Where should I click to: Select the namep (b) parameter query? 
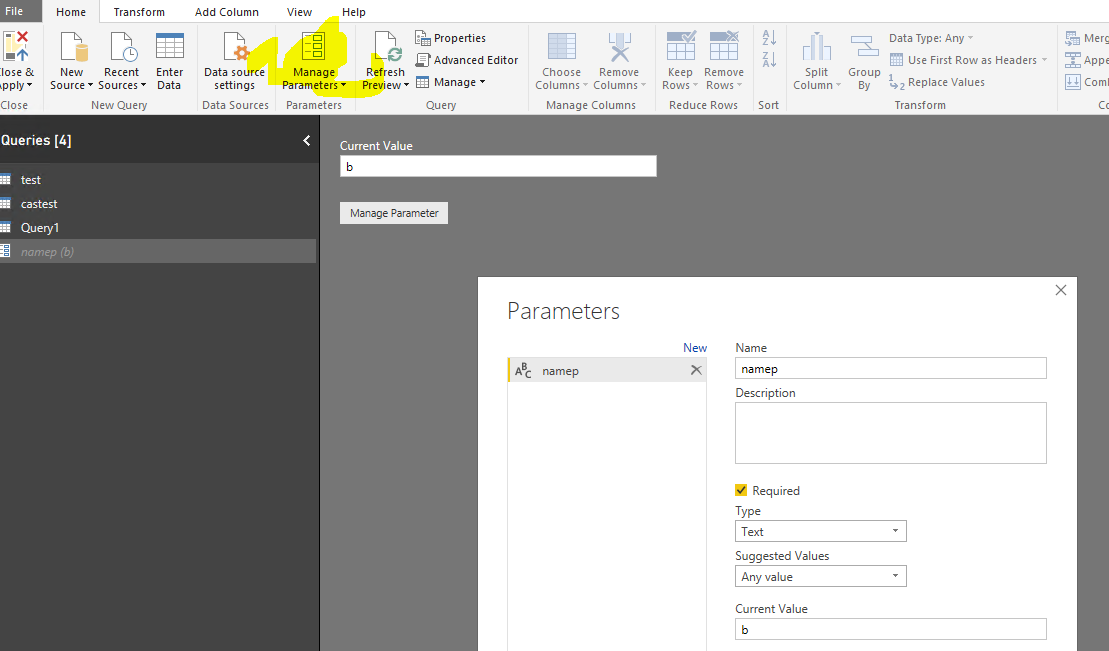pos(158,252)
